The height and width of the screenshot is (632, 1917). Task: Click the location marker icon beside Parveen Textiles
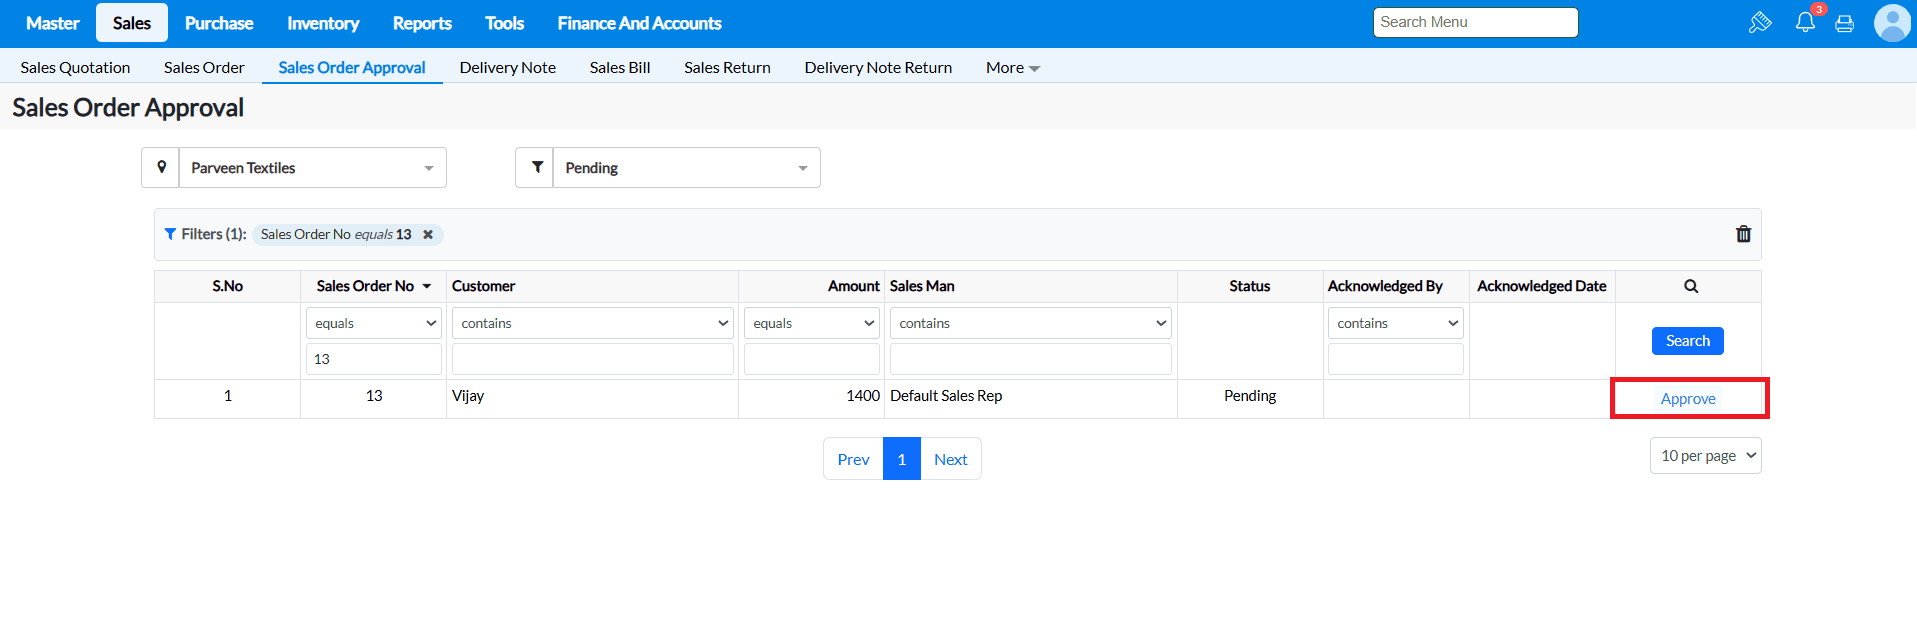click(161, 168)
